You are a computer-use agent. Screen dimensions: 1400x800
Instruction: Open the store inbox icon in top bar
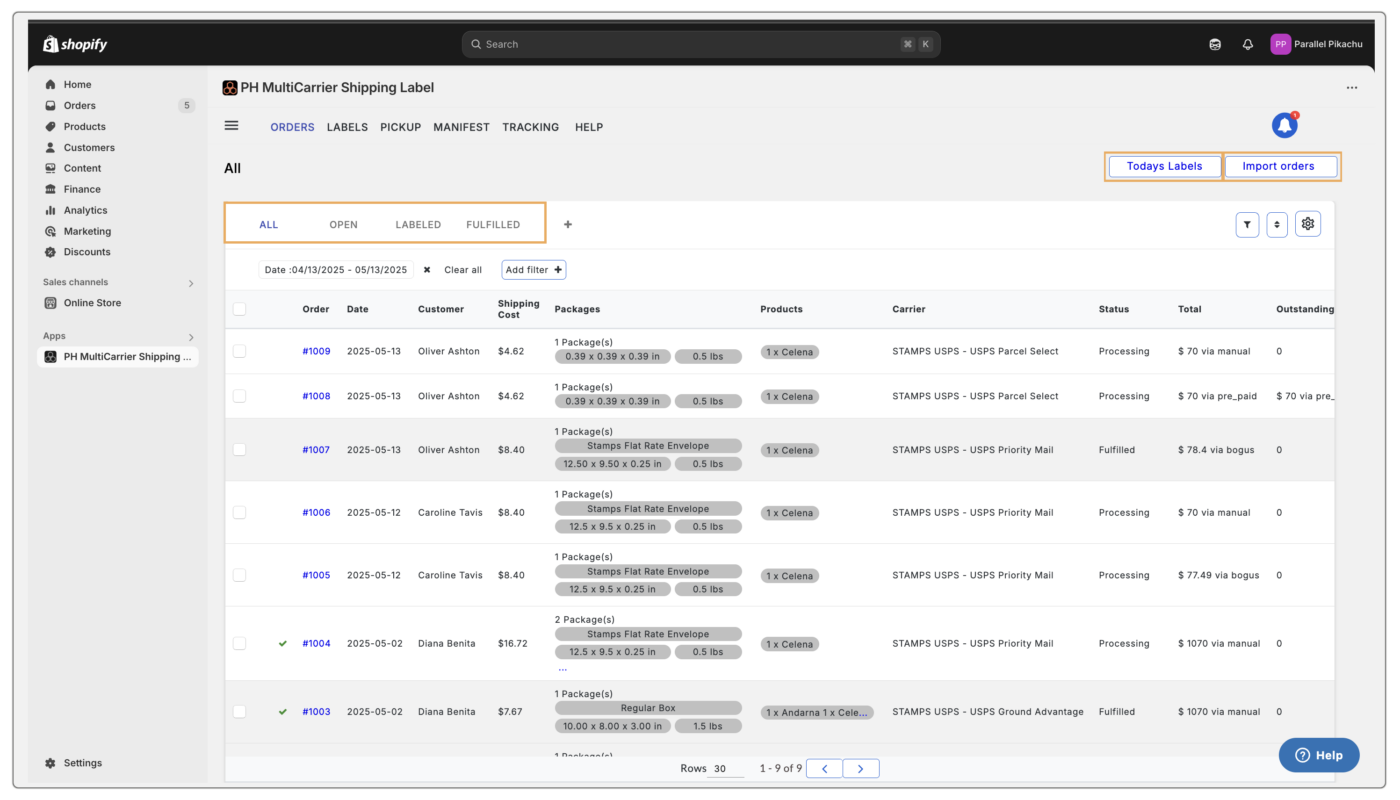[1215, 44]
